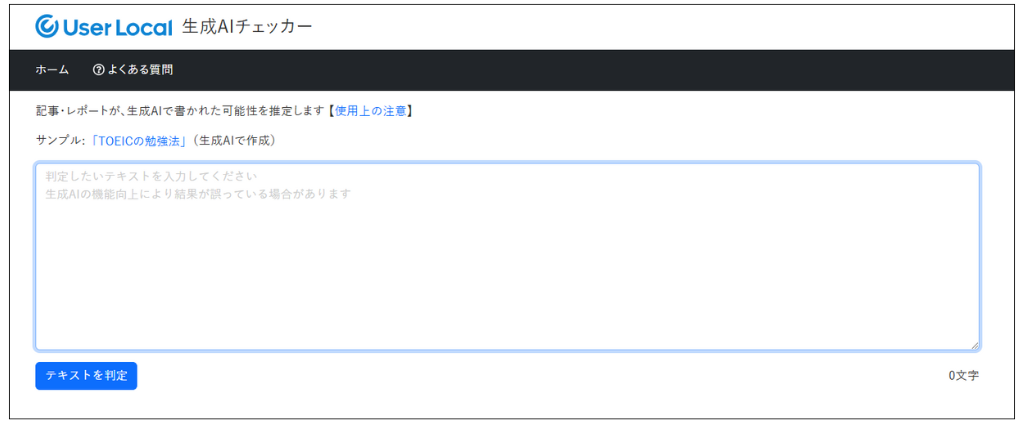This screenshot has height=429, width=1024.
Task: Click the question mark help icon
Action: [x=99, y=70]
